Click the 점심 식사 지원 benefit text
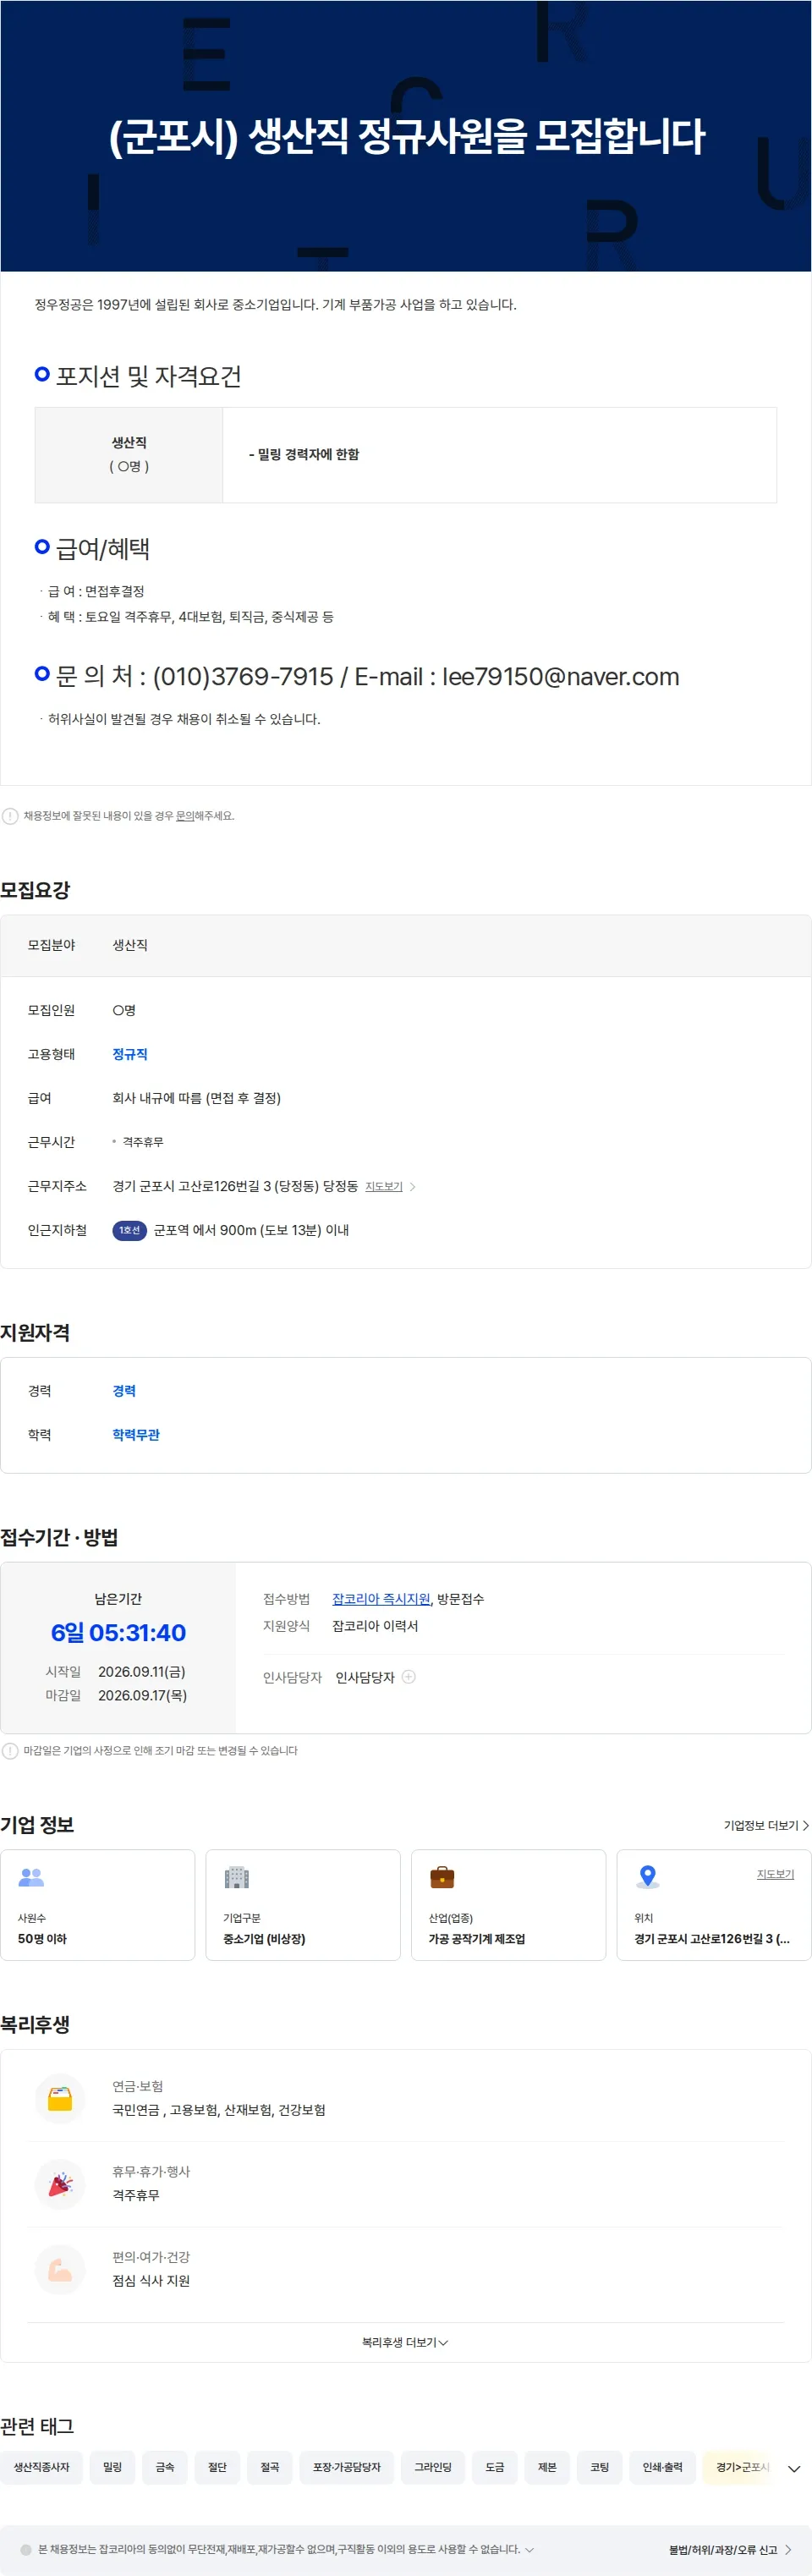This screenshot has width=812, height=2576. click(x=151, y=2281)
